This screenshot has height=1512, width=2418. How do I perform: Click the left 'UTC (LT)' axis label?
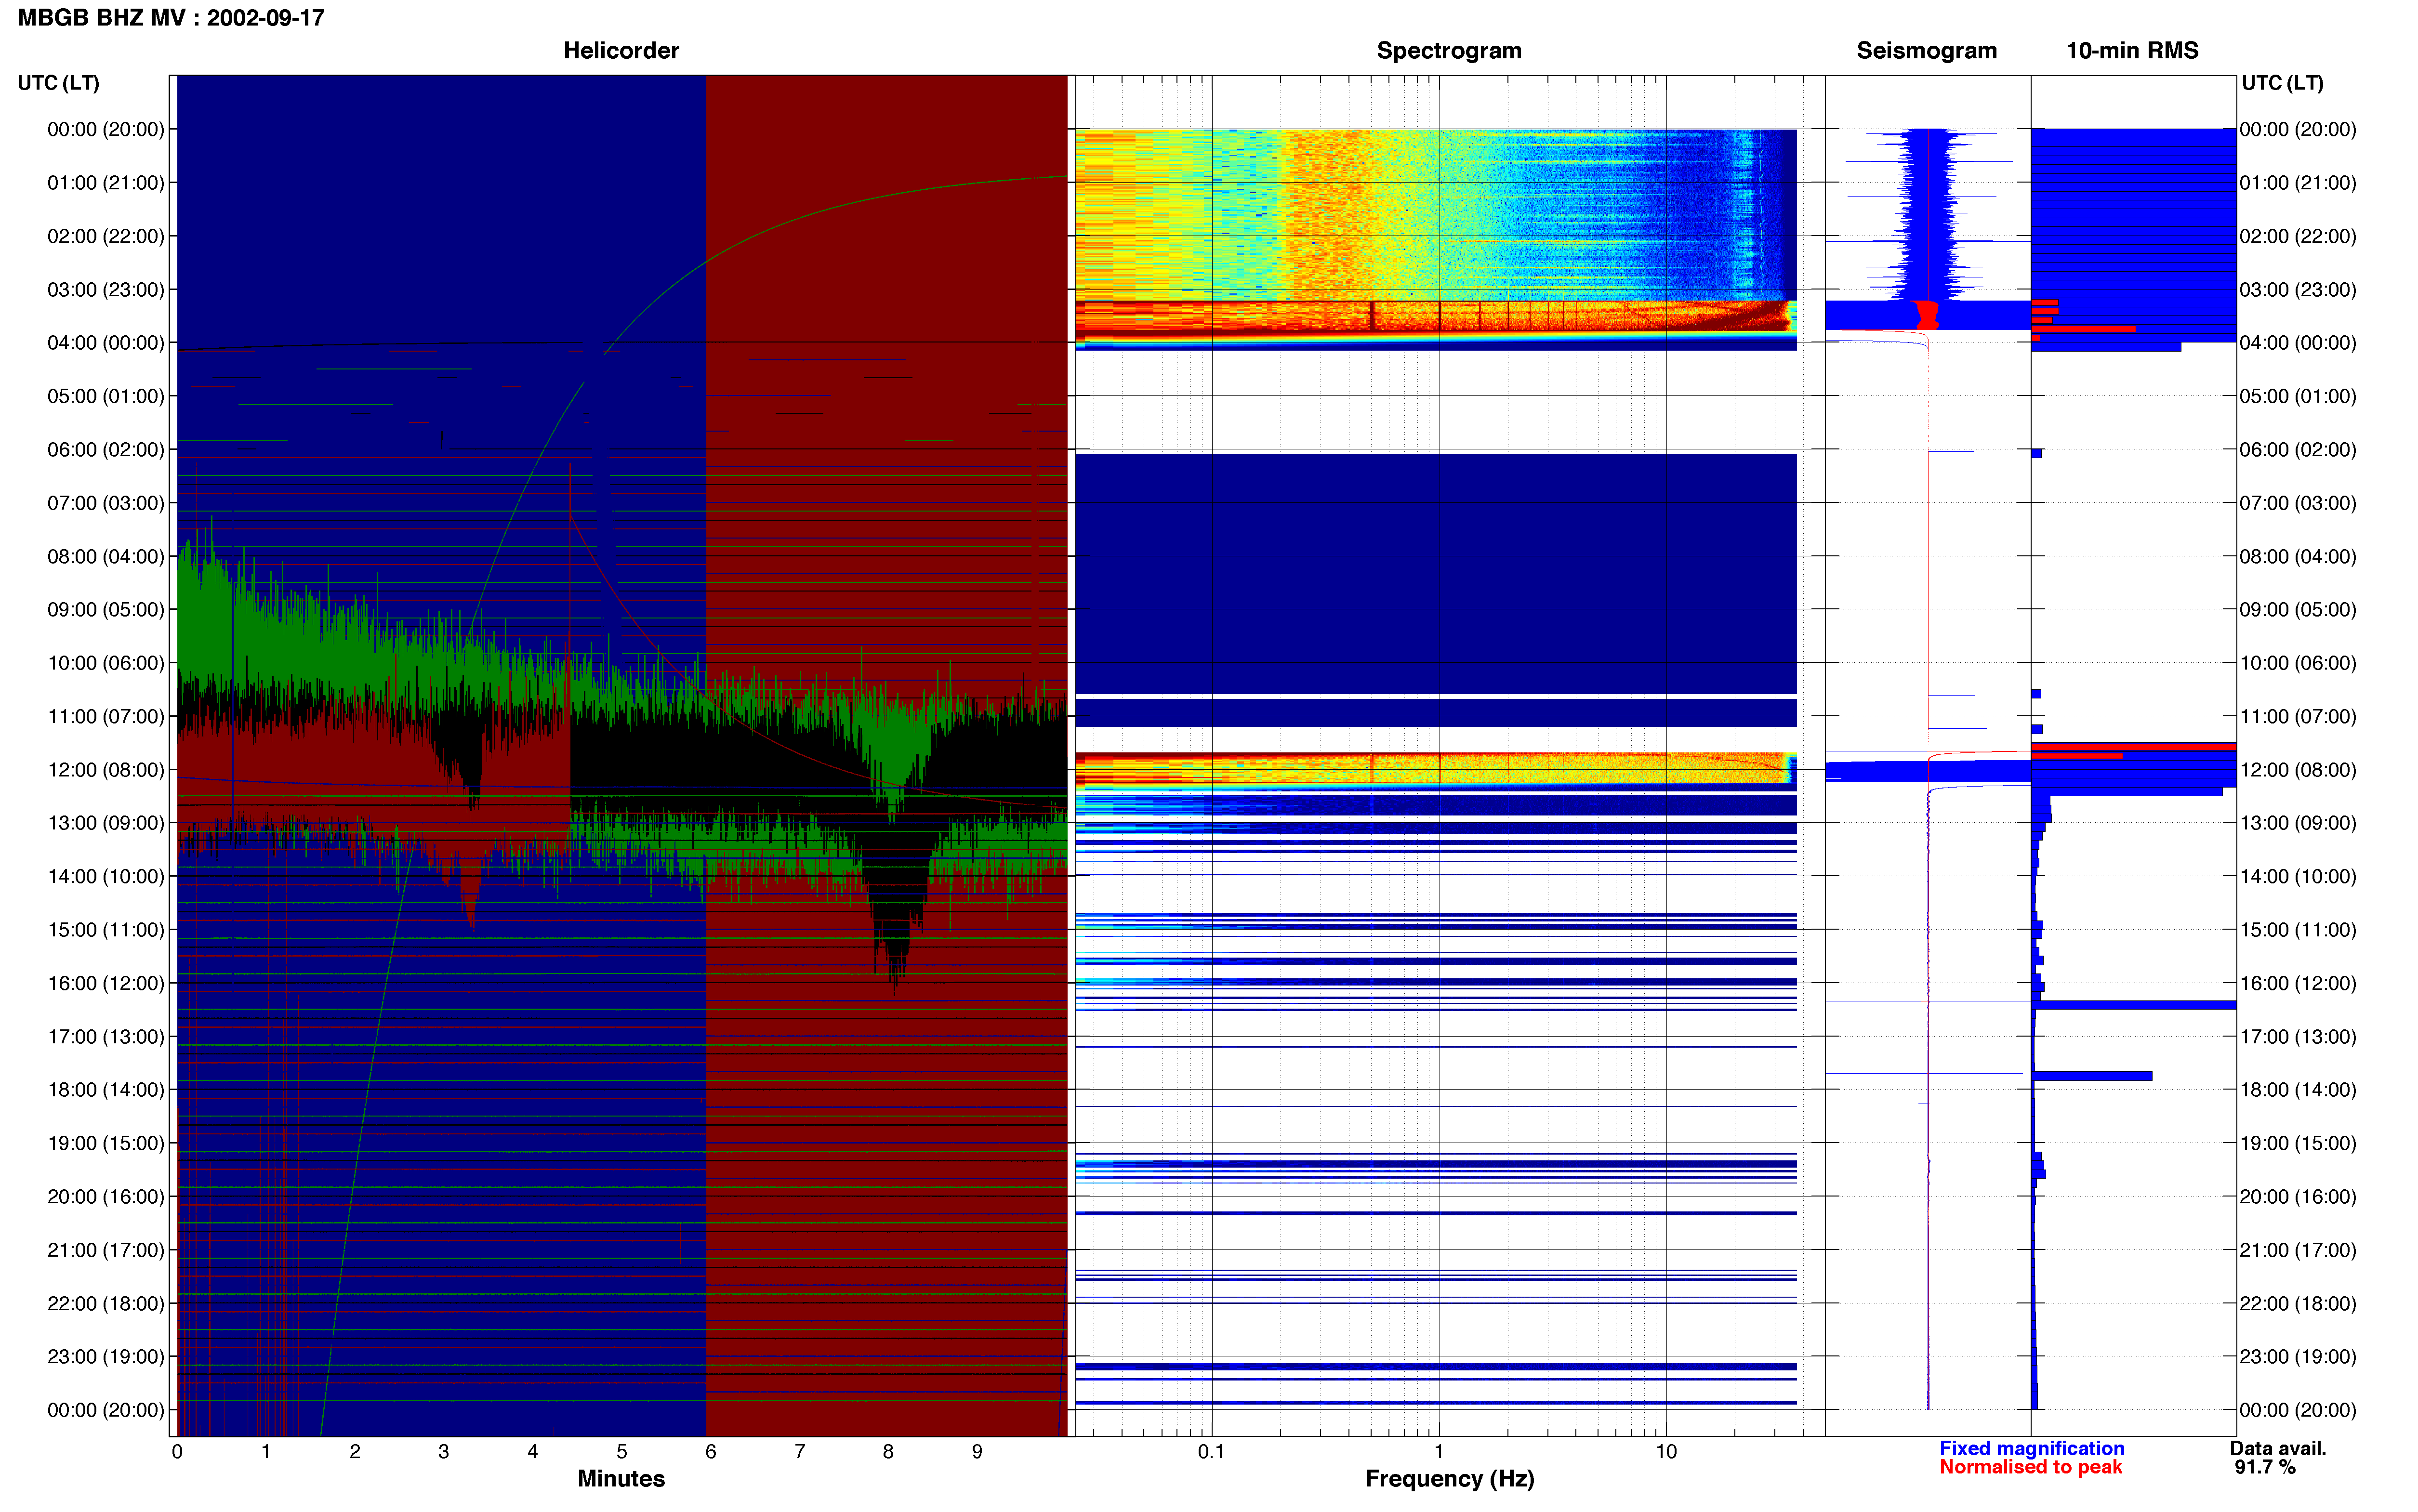point(58,83)
